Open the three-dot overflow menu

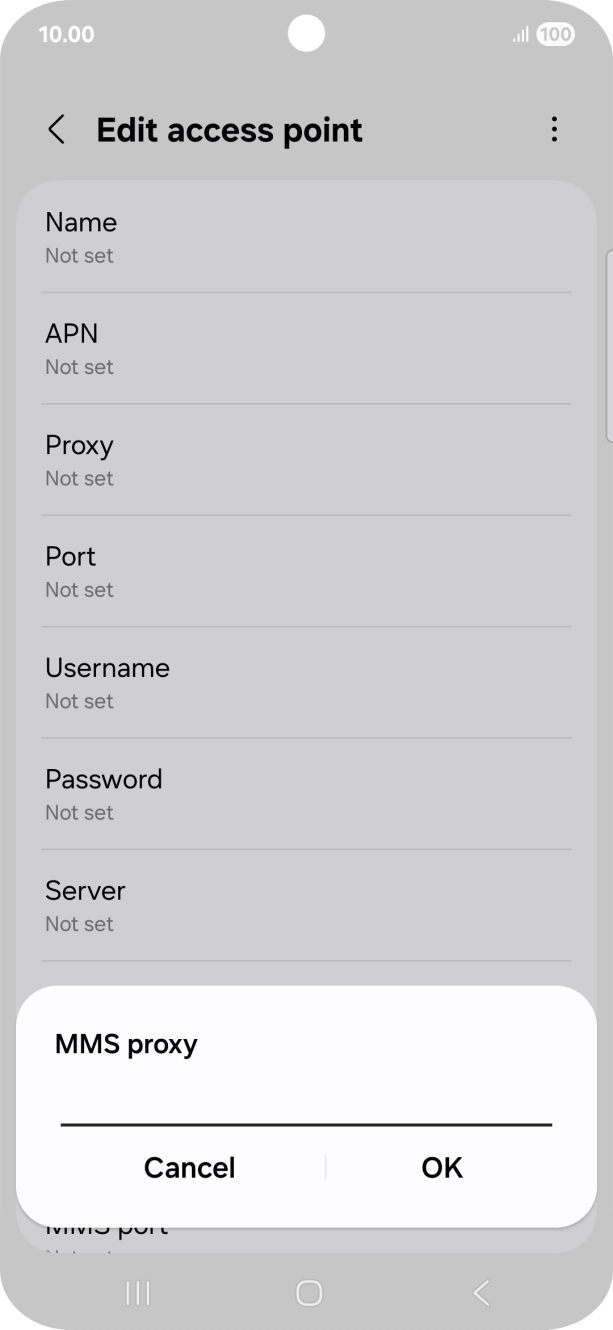554,130
